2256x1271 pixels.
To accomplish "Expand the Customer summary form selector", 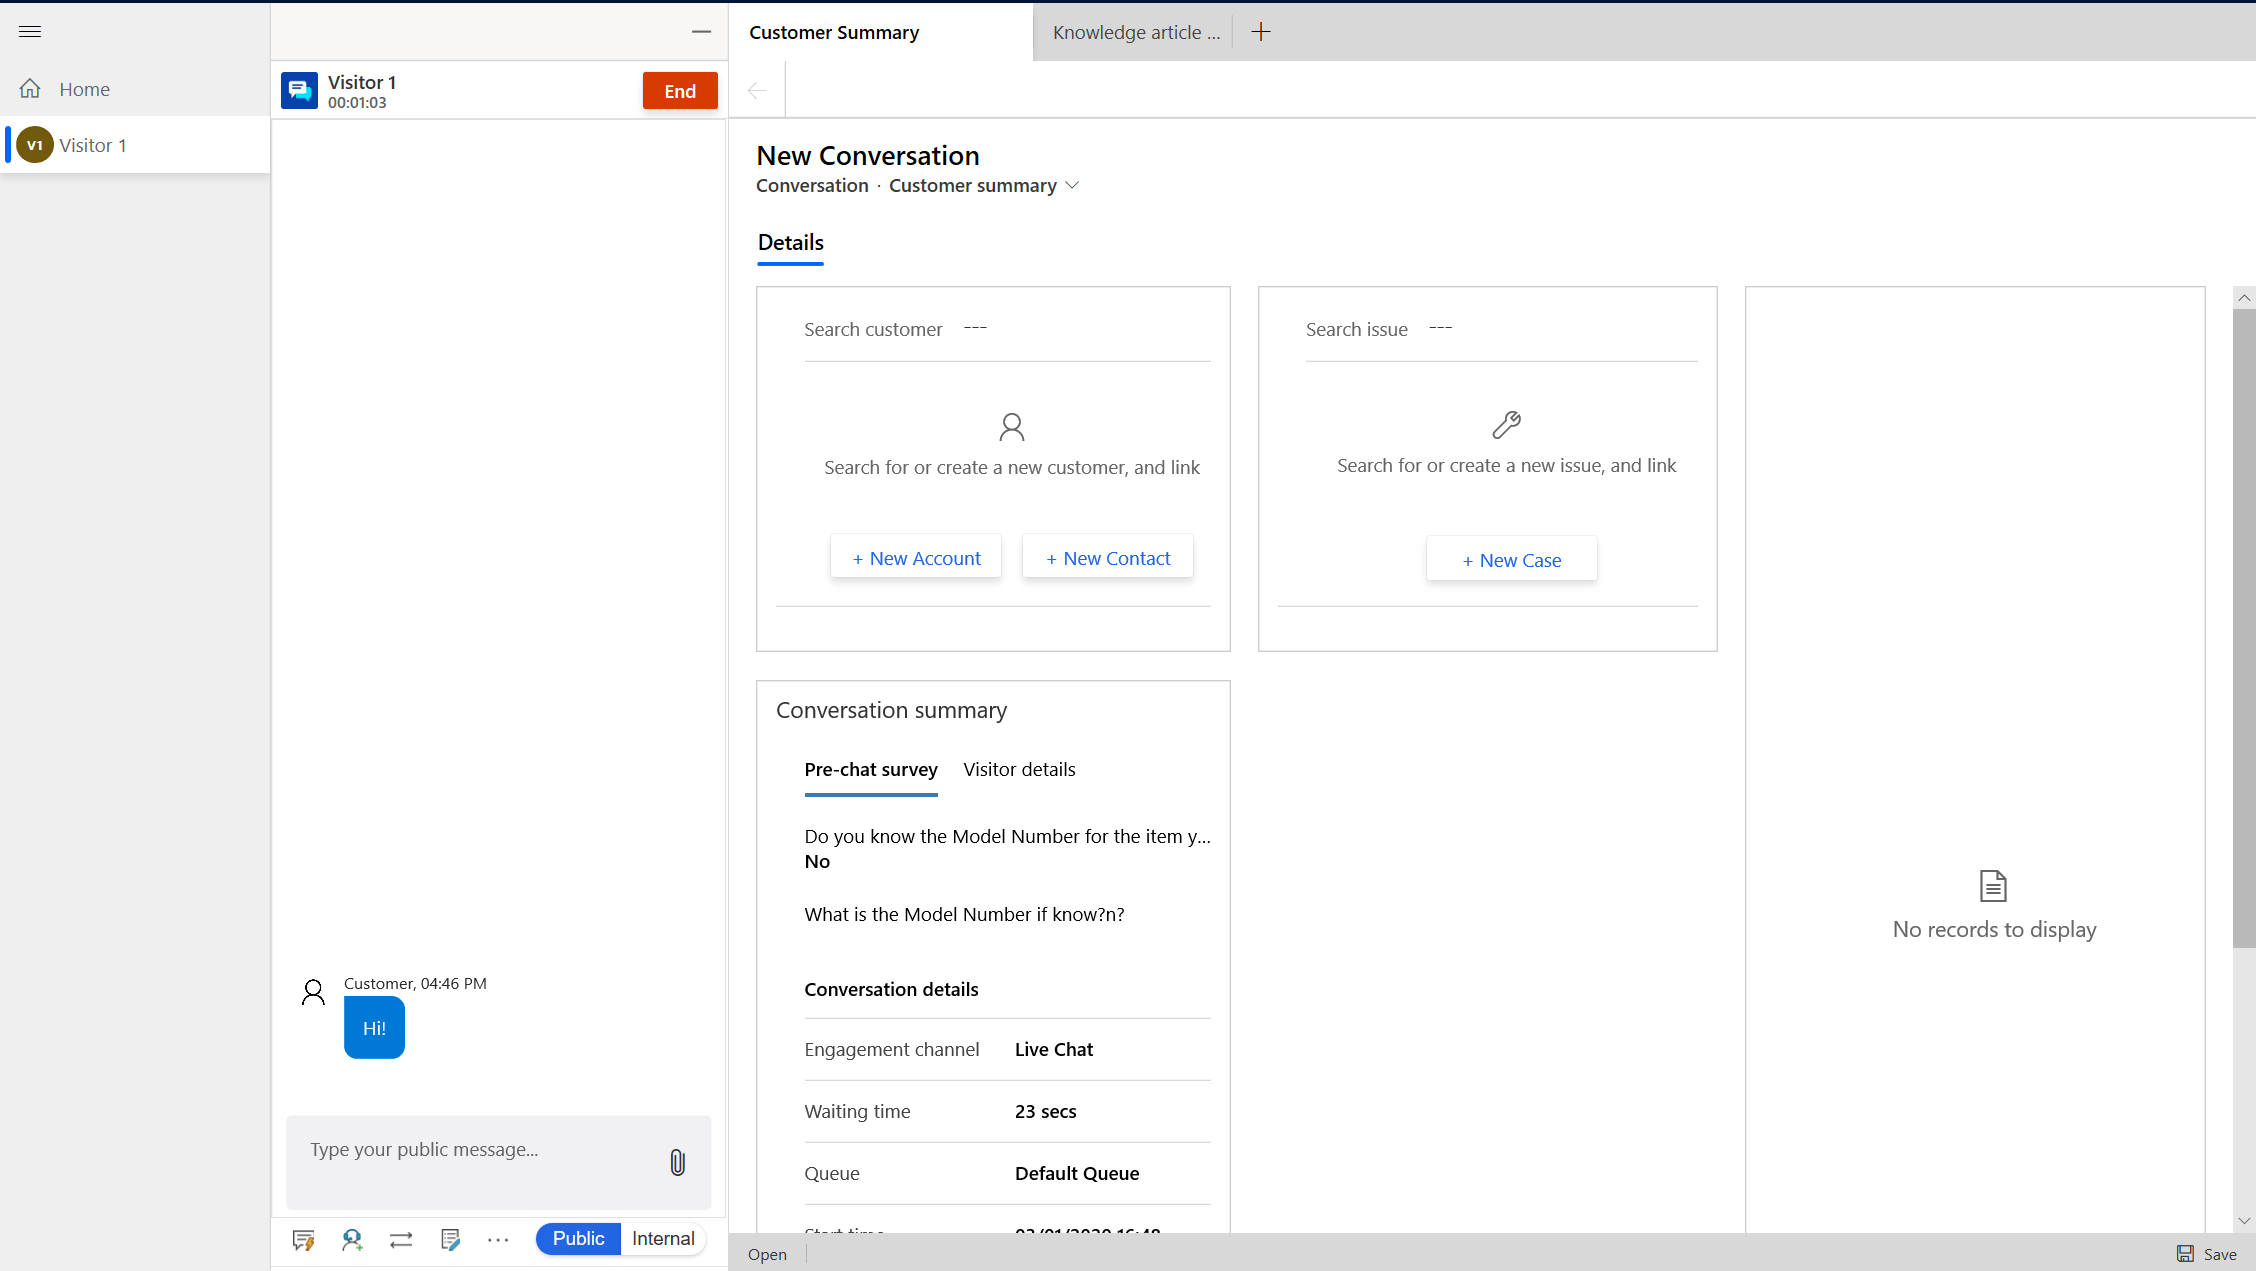I will [x=1072, y=186].
